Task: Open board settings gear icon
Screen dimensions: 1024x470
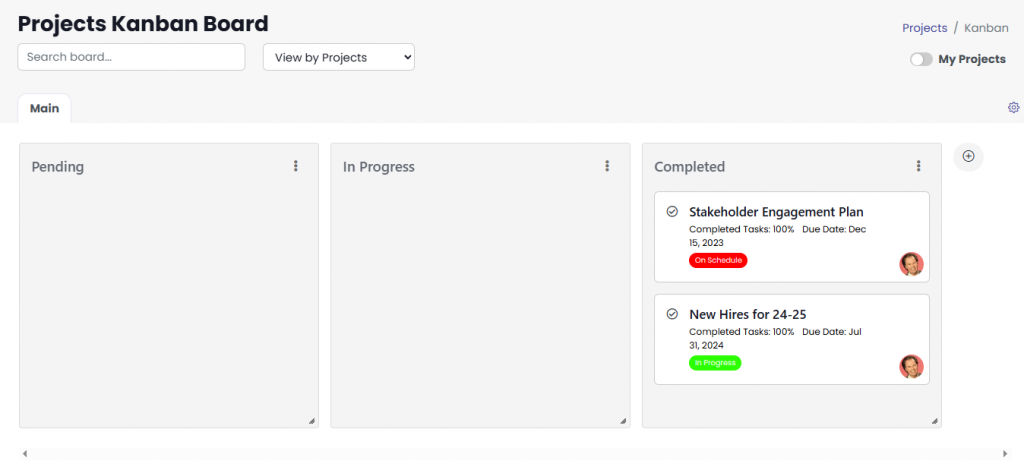Action: pos(1013,108)
